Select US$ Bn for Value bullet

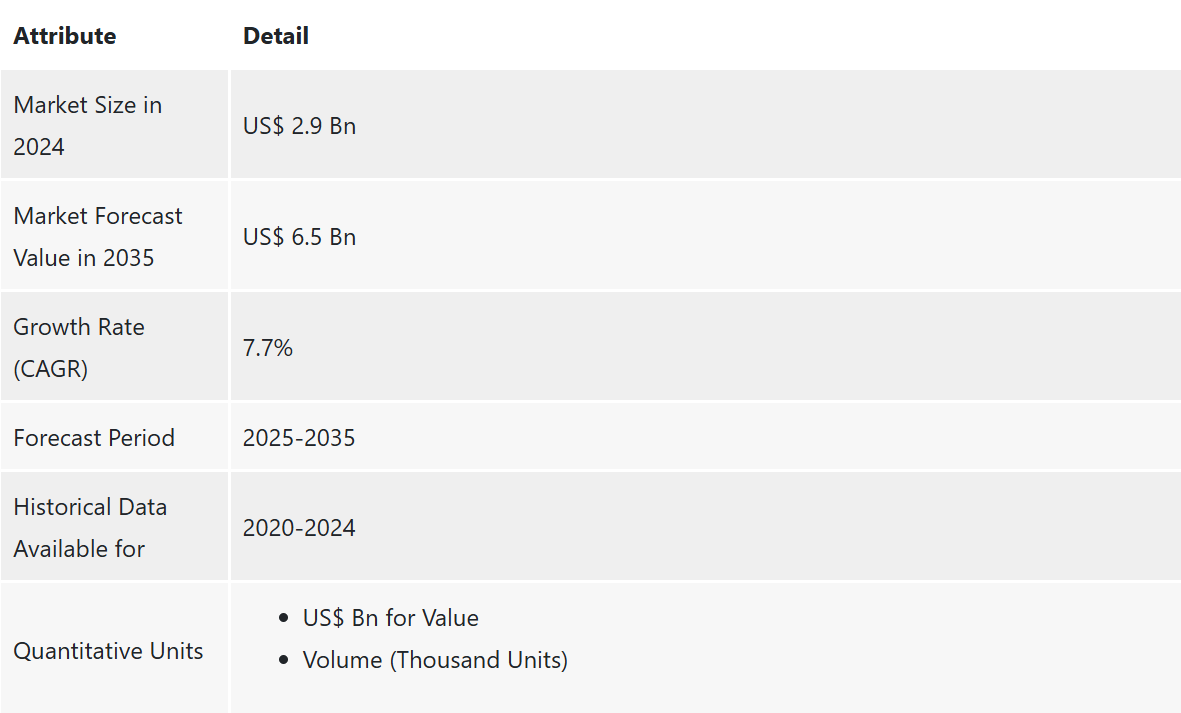coord(391,617)
